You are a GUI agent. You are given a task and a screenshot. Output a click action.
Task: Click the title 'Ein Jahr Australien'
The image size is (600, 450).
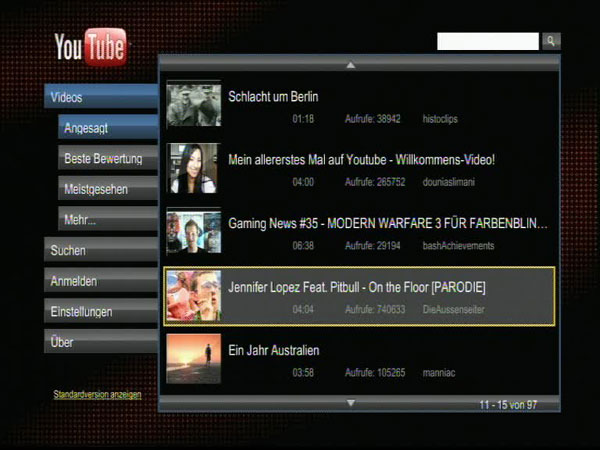274,350
